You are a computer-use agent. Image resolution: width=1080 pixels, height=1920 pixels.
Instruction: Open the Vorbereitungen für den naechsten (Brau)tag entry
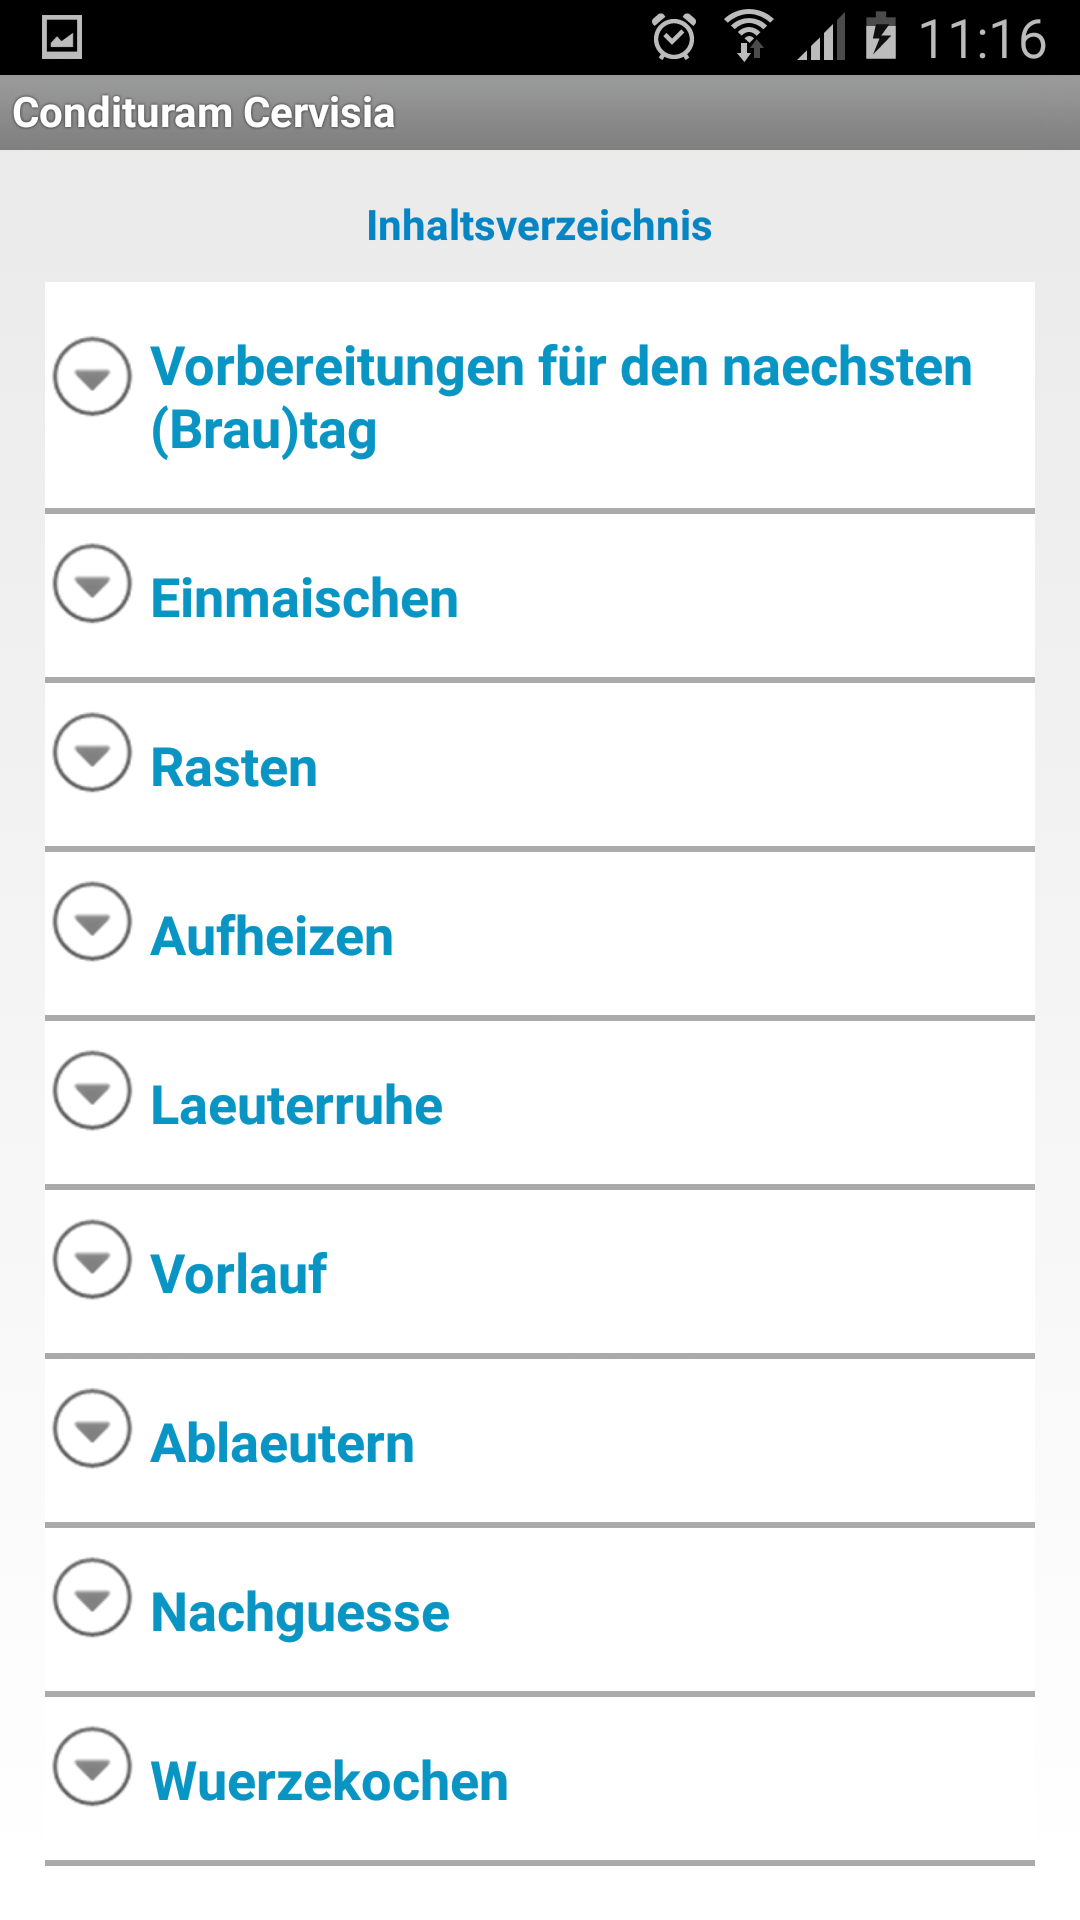(x=560, y=398)
